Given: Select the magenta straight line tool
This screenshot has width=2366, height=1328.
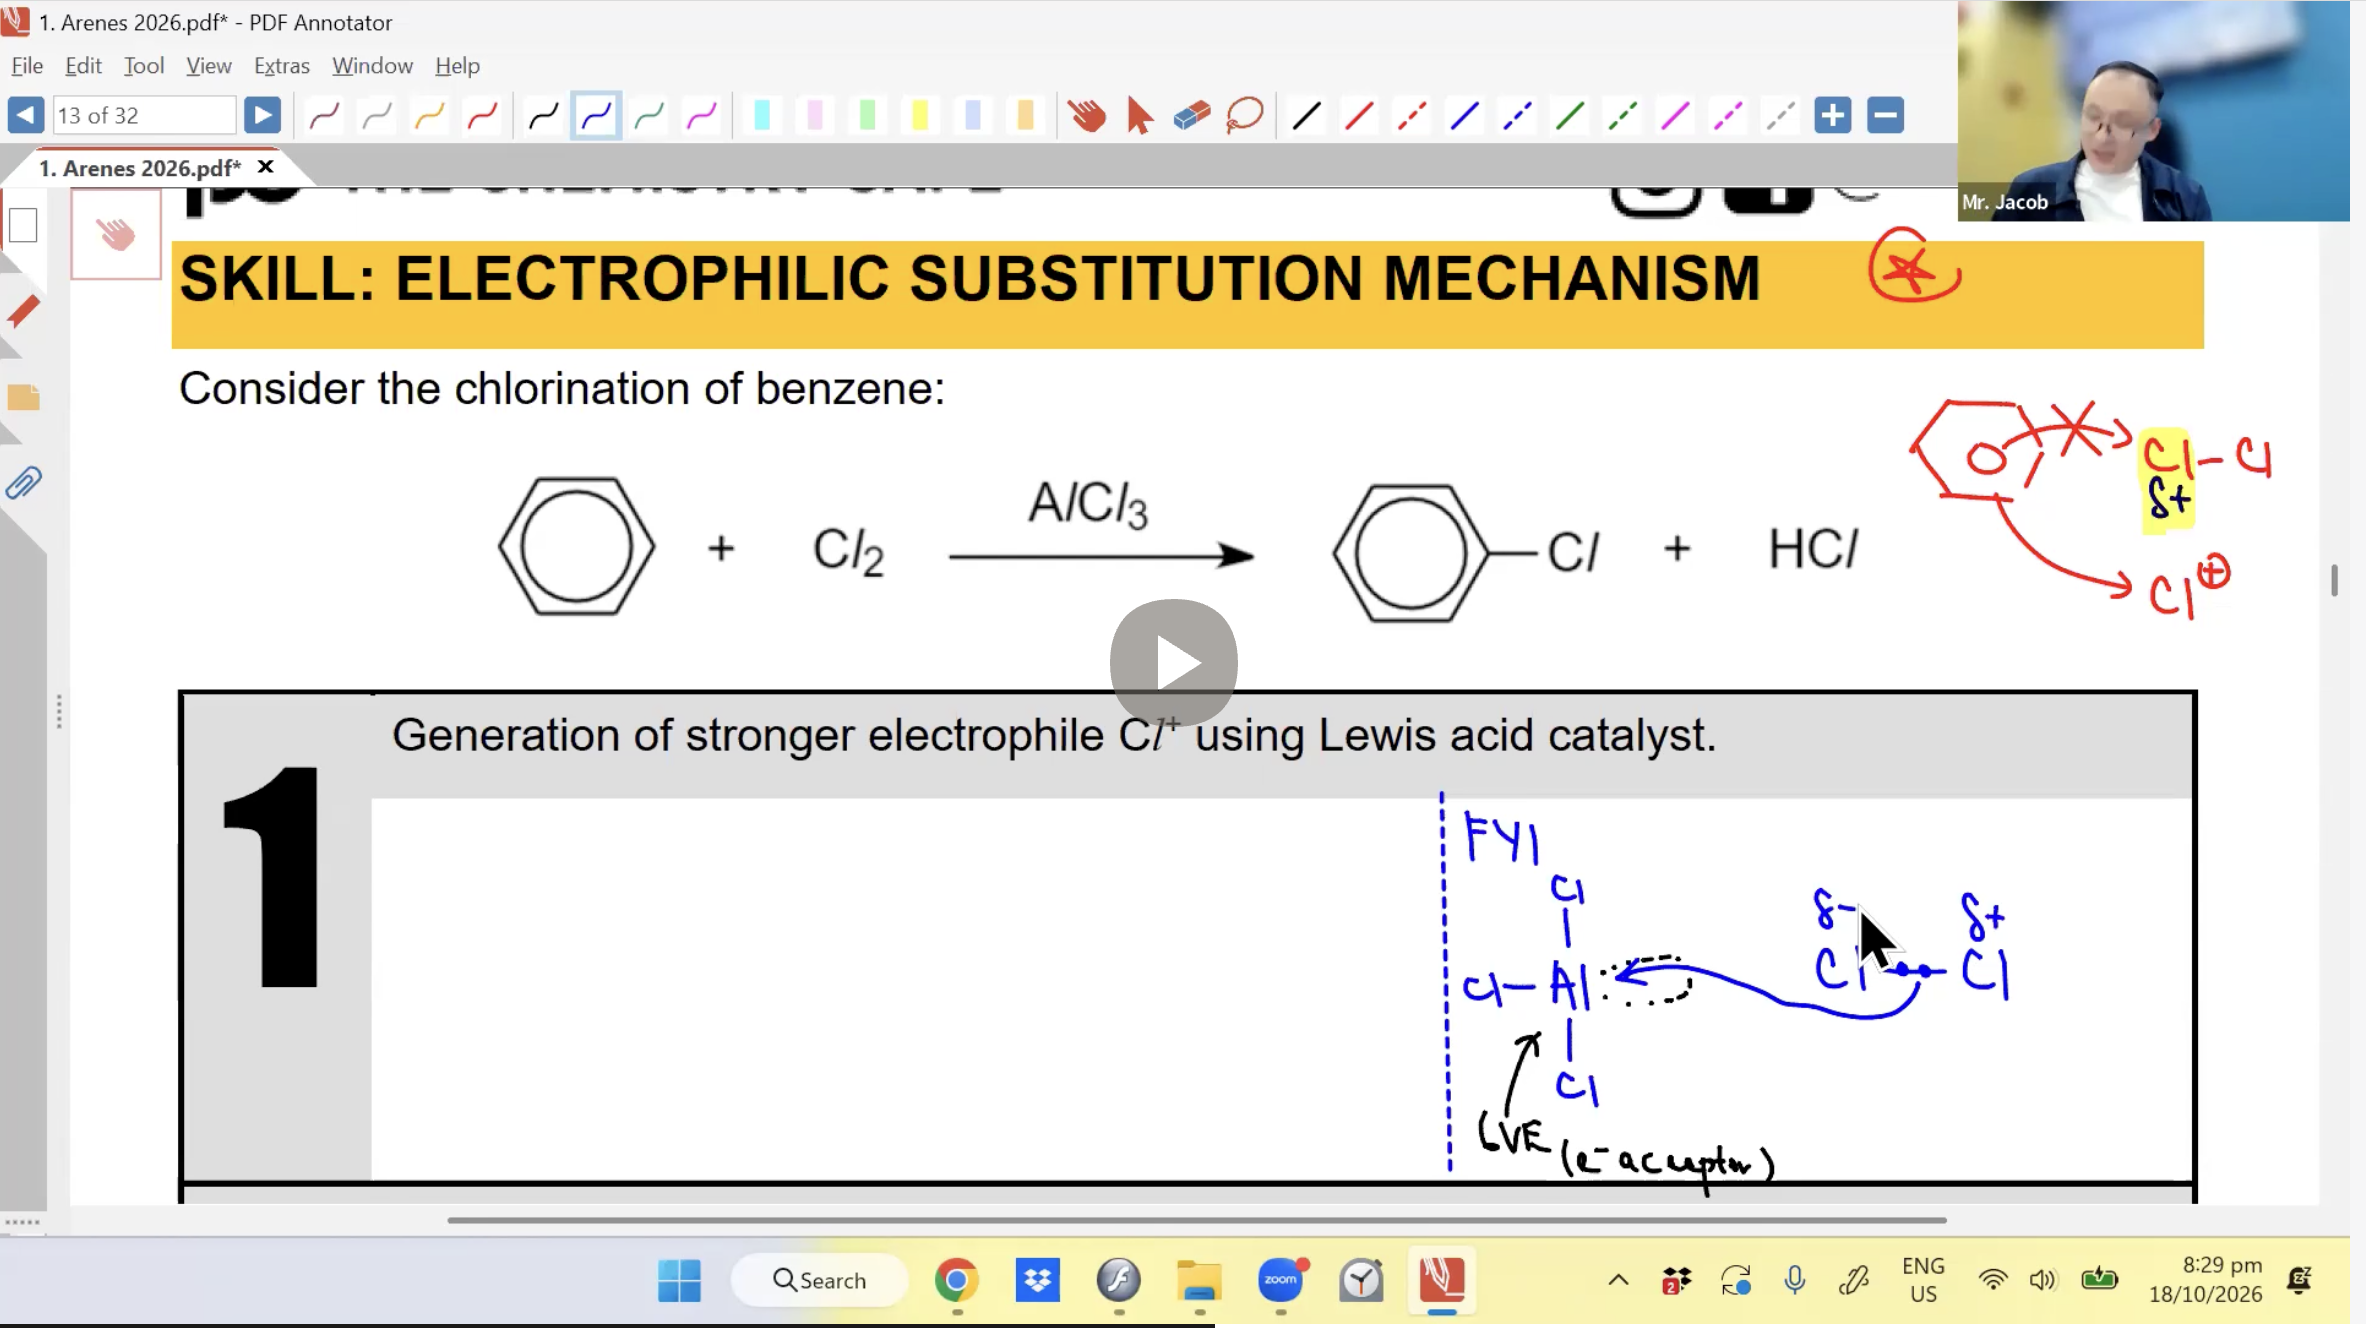Looking at the screenshot, I should pos(1675,116).
